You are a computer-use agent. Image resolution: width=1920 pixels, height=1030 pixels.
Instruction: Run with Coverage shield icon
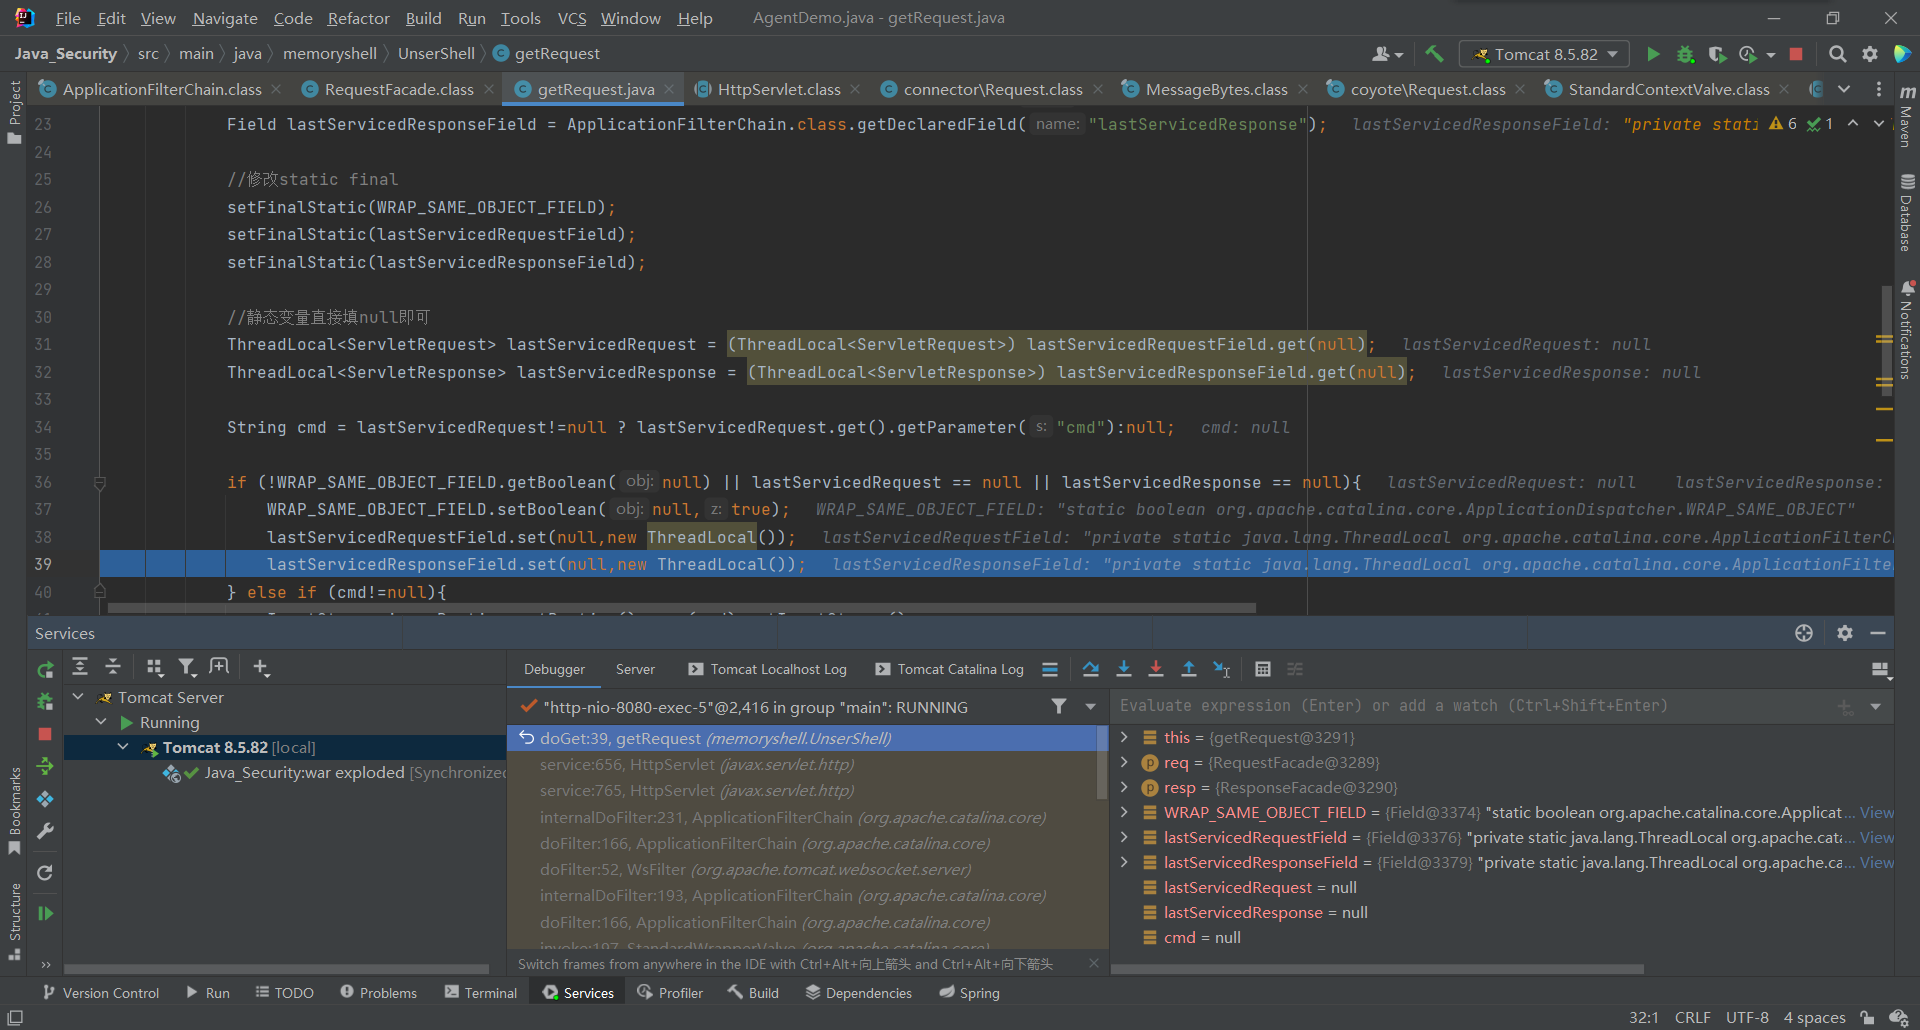pos(1717,54)
